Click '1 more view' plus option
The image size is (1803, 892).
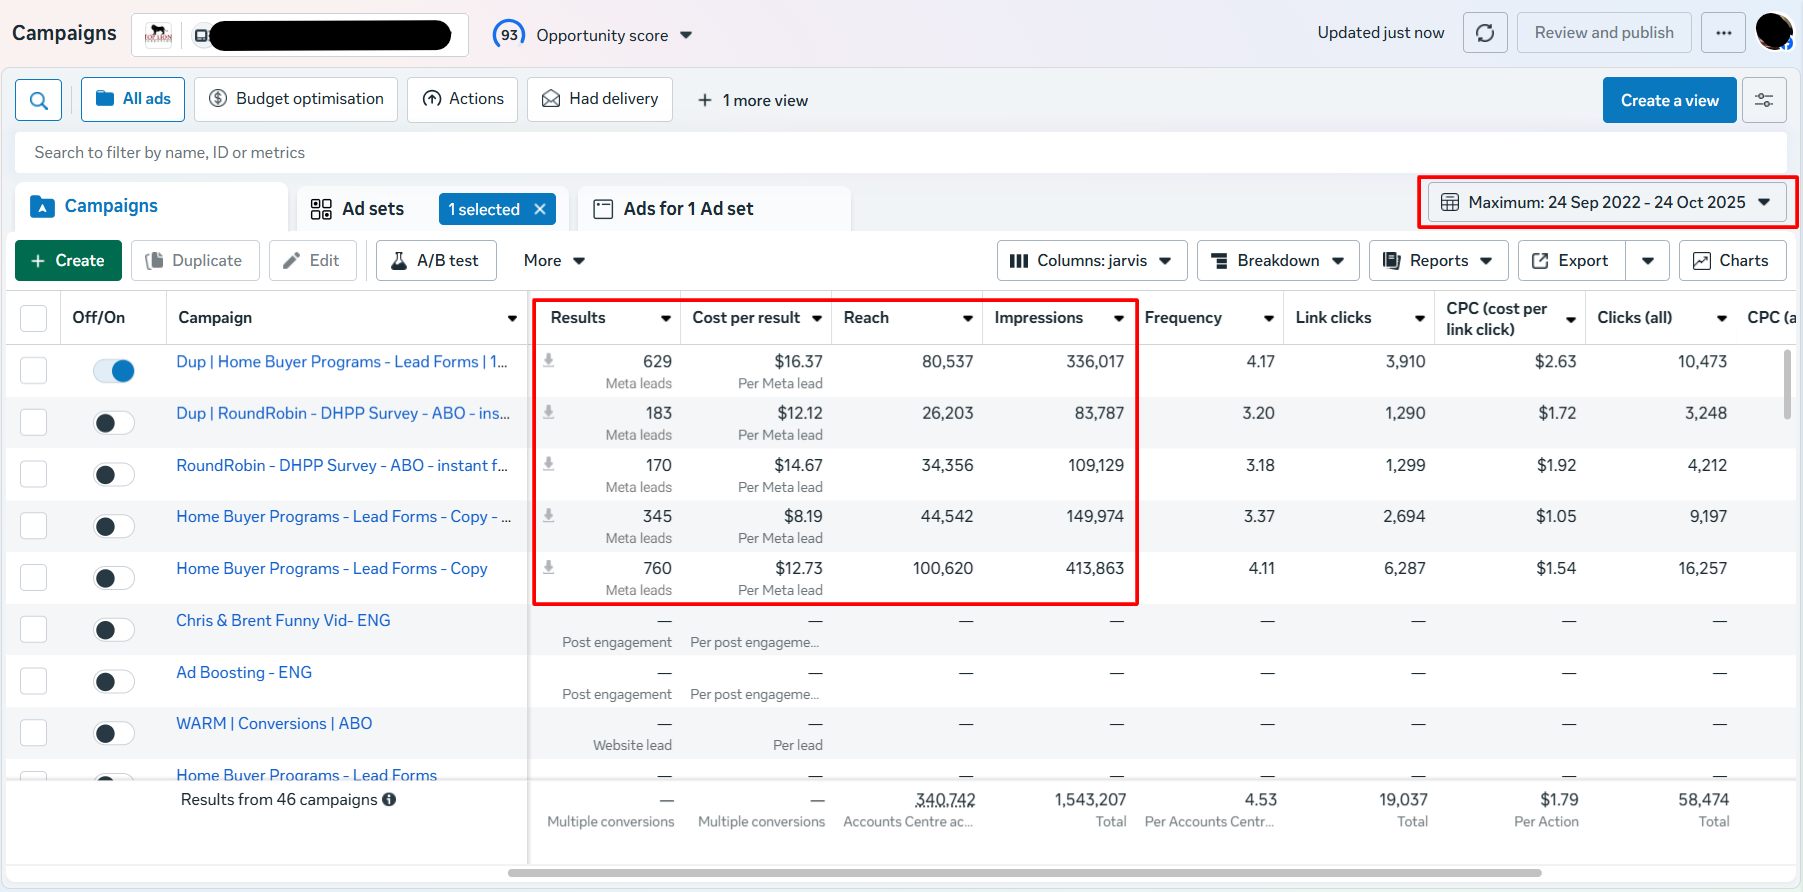[753, 100]
